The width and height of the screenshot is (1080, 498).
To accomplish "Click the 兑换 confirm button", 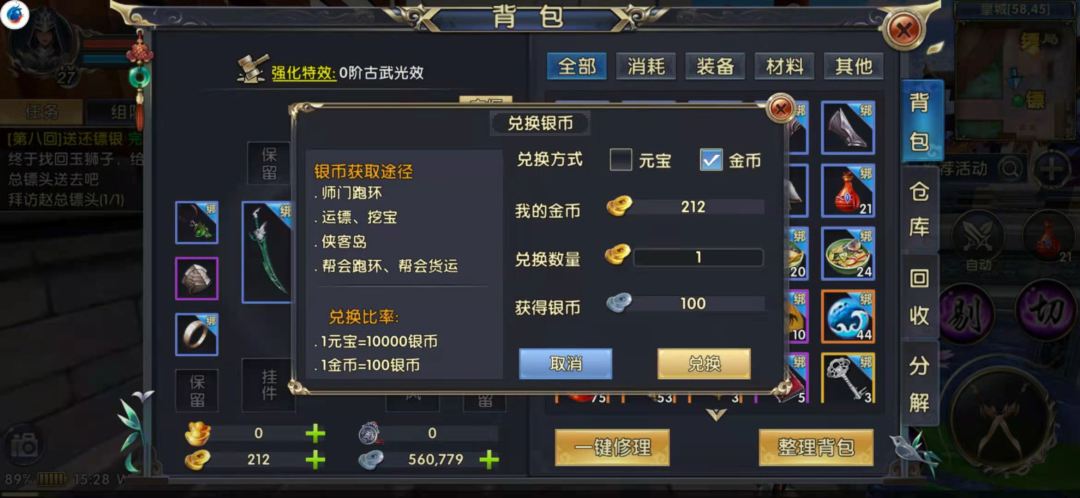I will pos(704,364).
